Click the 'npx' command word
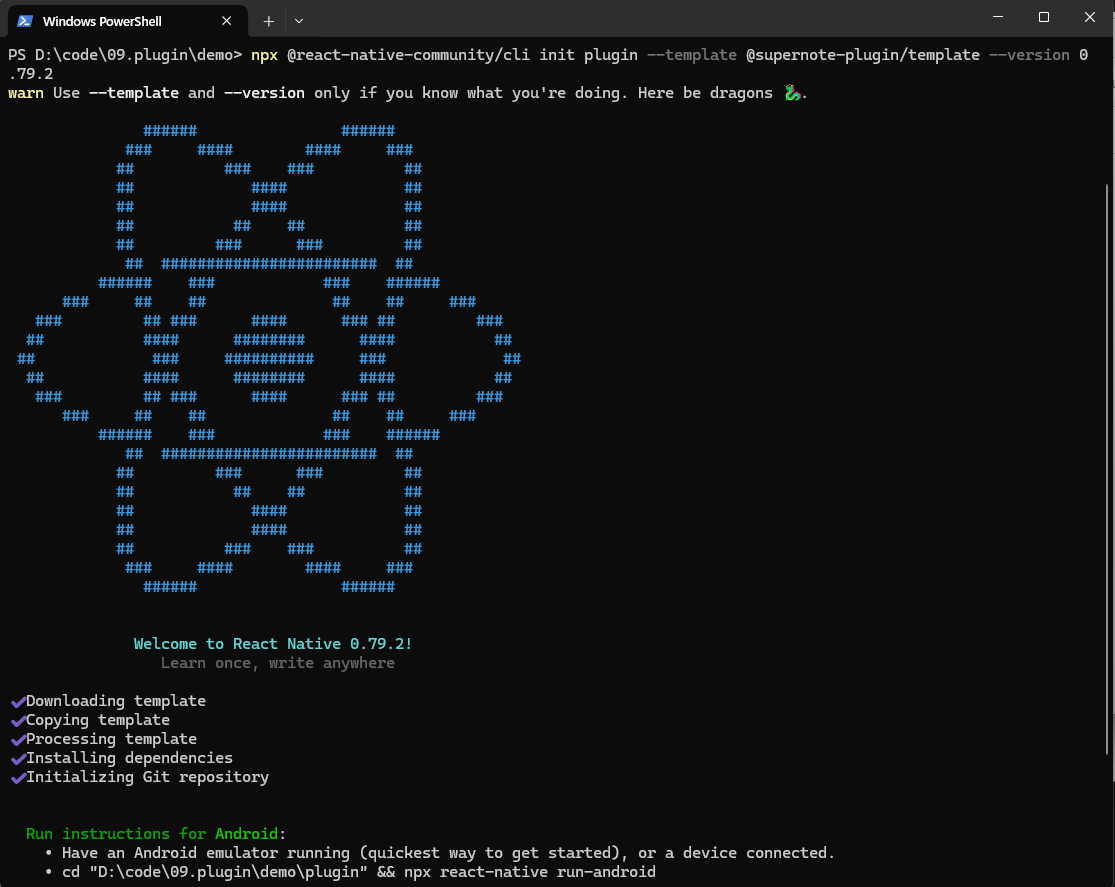This screenshot has width=1115, height=887. point(264,55)
